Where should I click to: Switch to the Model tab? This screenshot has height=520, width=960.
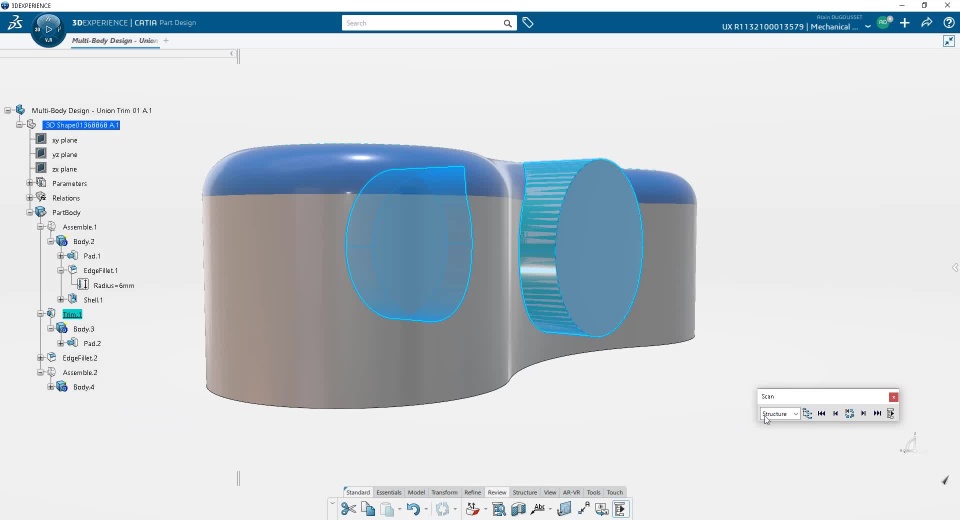pyautogui.click(x=416, y=492)
